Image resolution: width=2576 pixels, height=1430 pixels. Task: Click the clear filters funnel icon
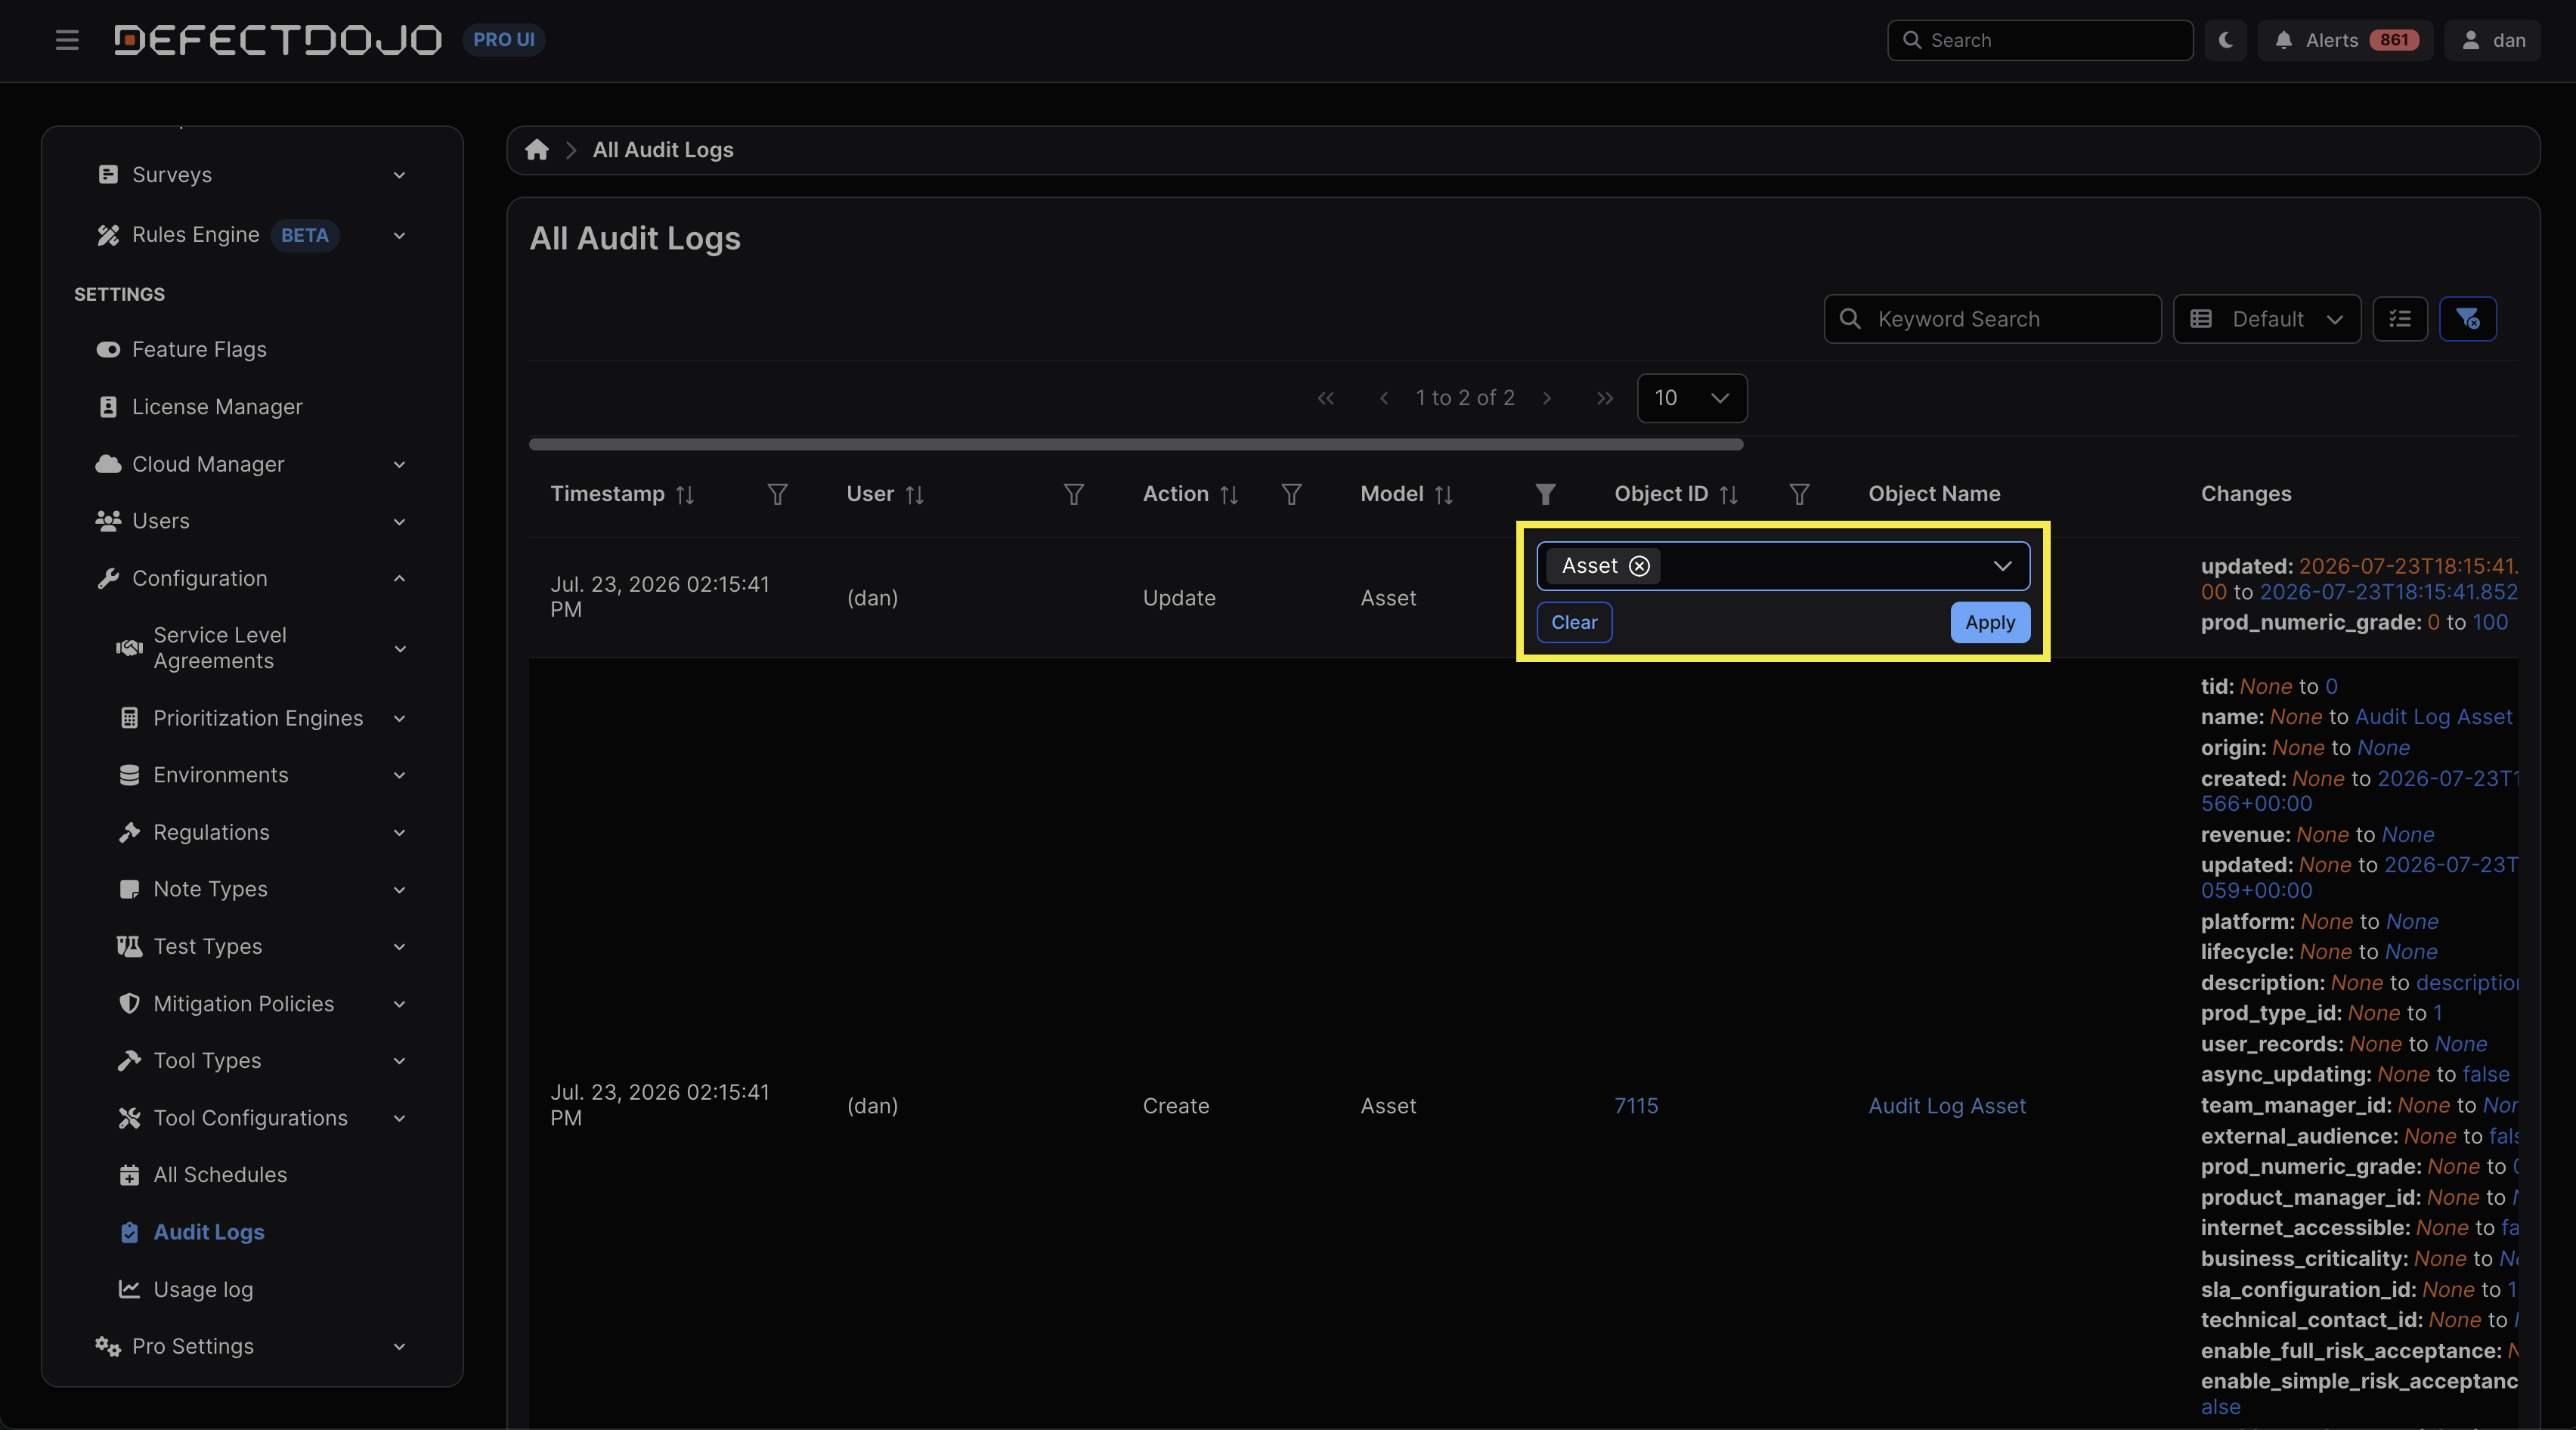[2467, 319]
